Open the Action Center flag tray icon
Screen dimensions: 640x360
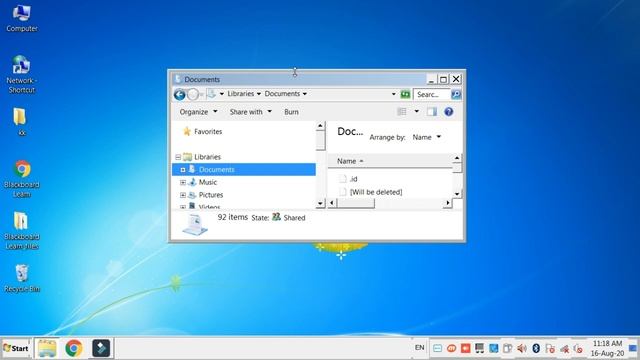point(550,348)
